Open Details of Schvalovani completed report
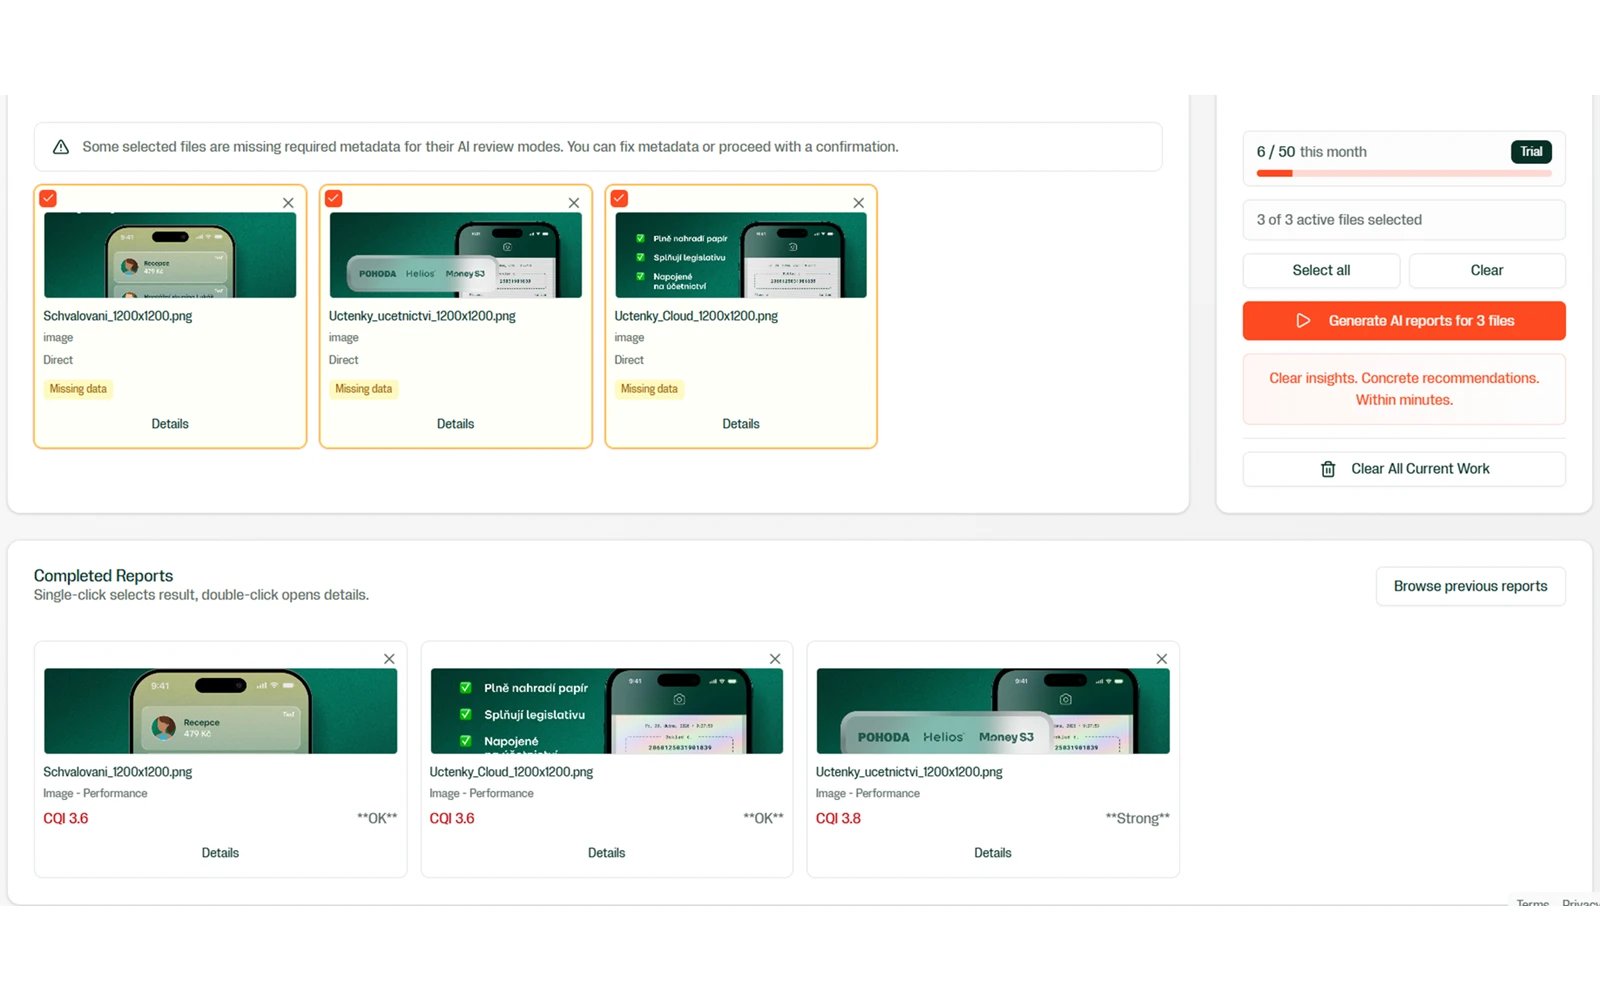The height and width of the screenshot is (1000, 1600). (x=220, y=853)
